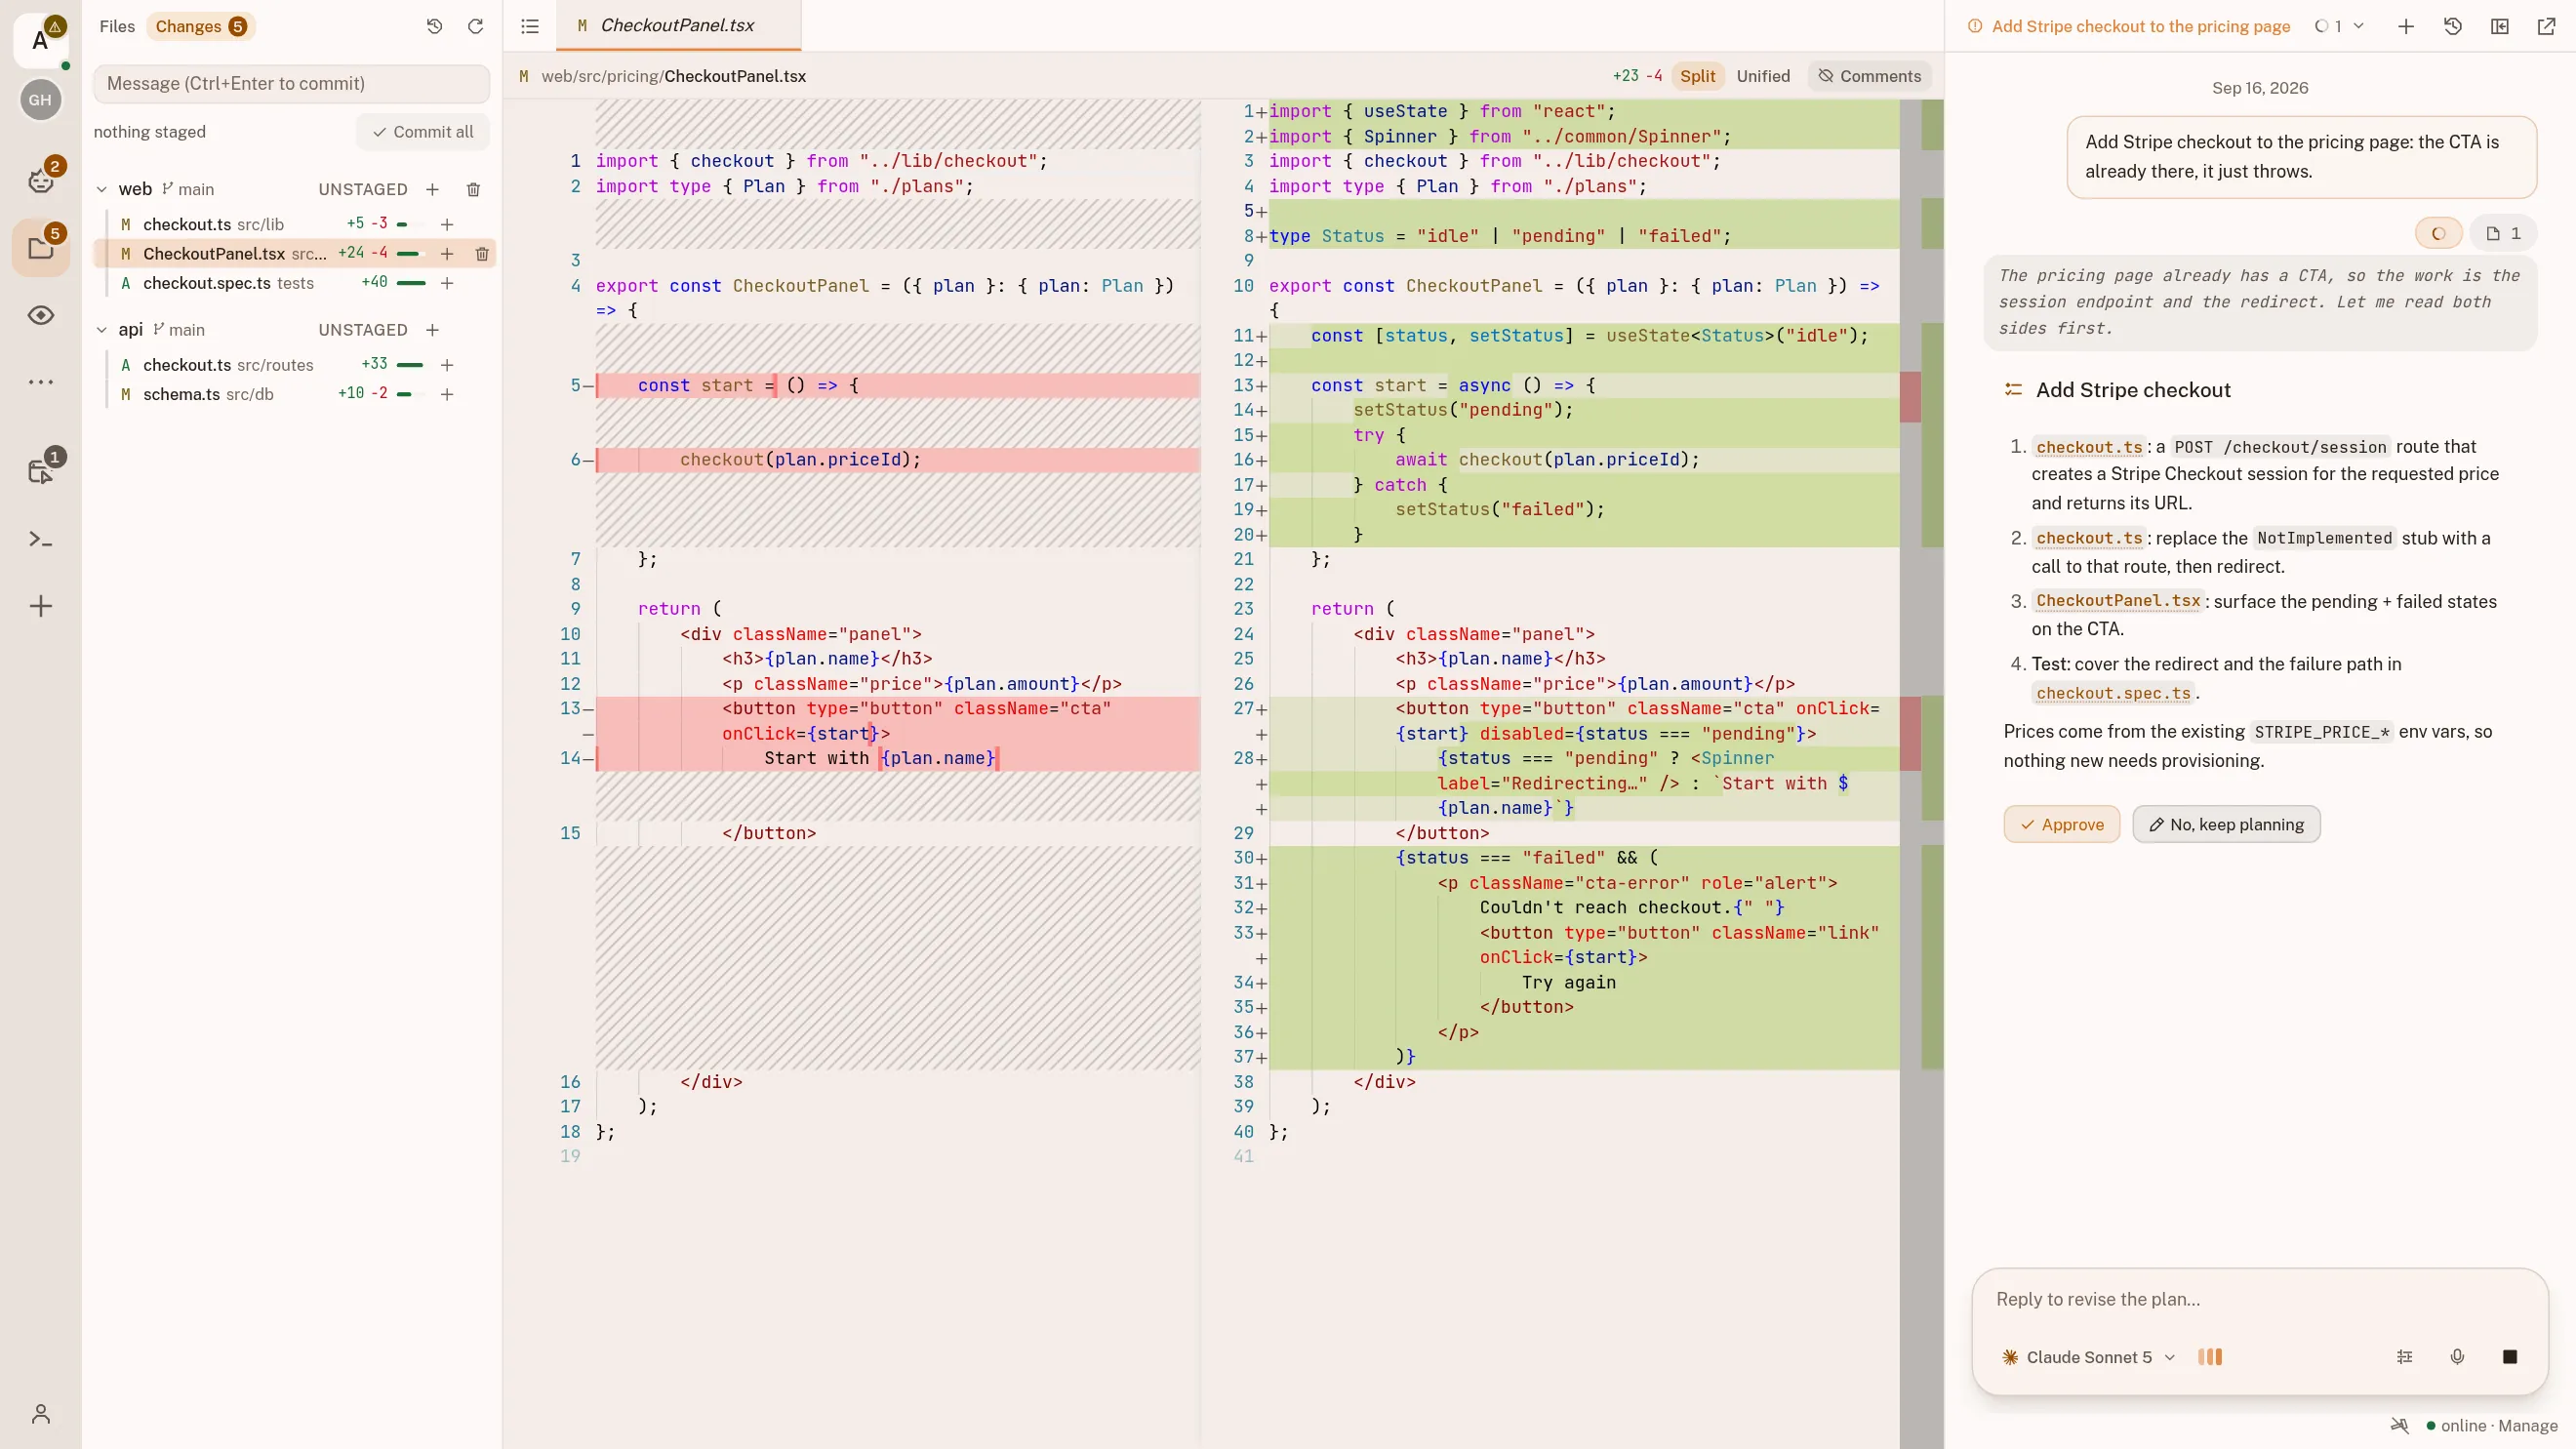Open the outline list icon beside the editor tab

click(x=530, y=27)
